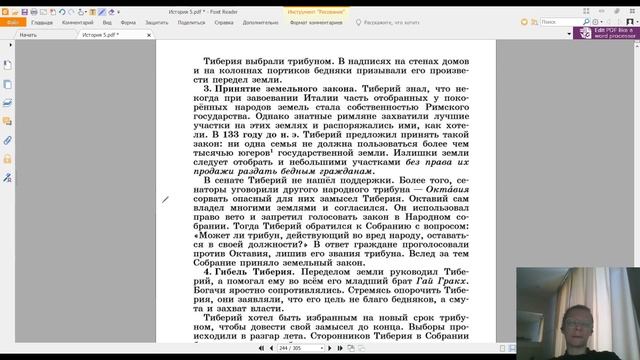Screen dimensions: 640x360
Task: Click the Open file folder icon
Action: [x=15, y=12]
